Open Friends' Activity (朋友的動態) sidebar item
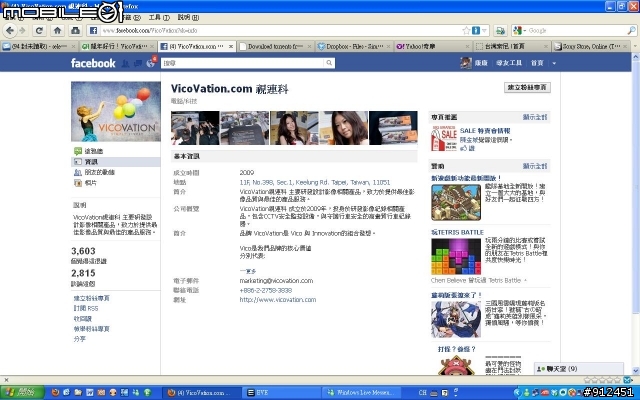 pyautogui.click(x=98, y=172)
